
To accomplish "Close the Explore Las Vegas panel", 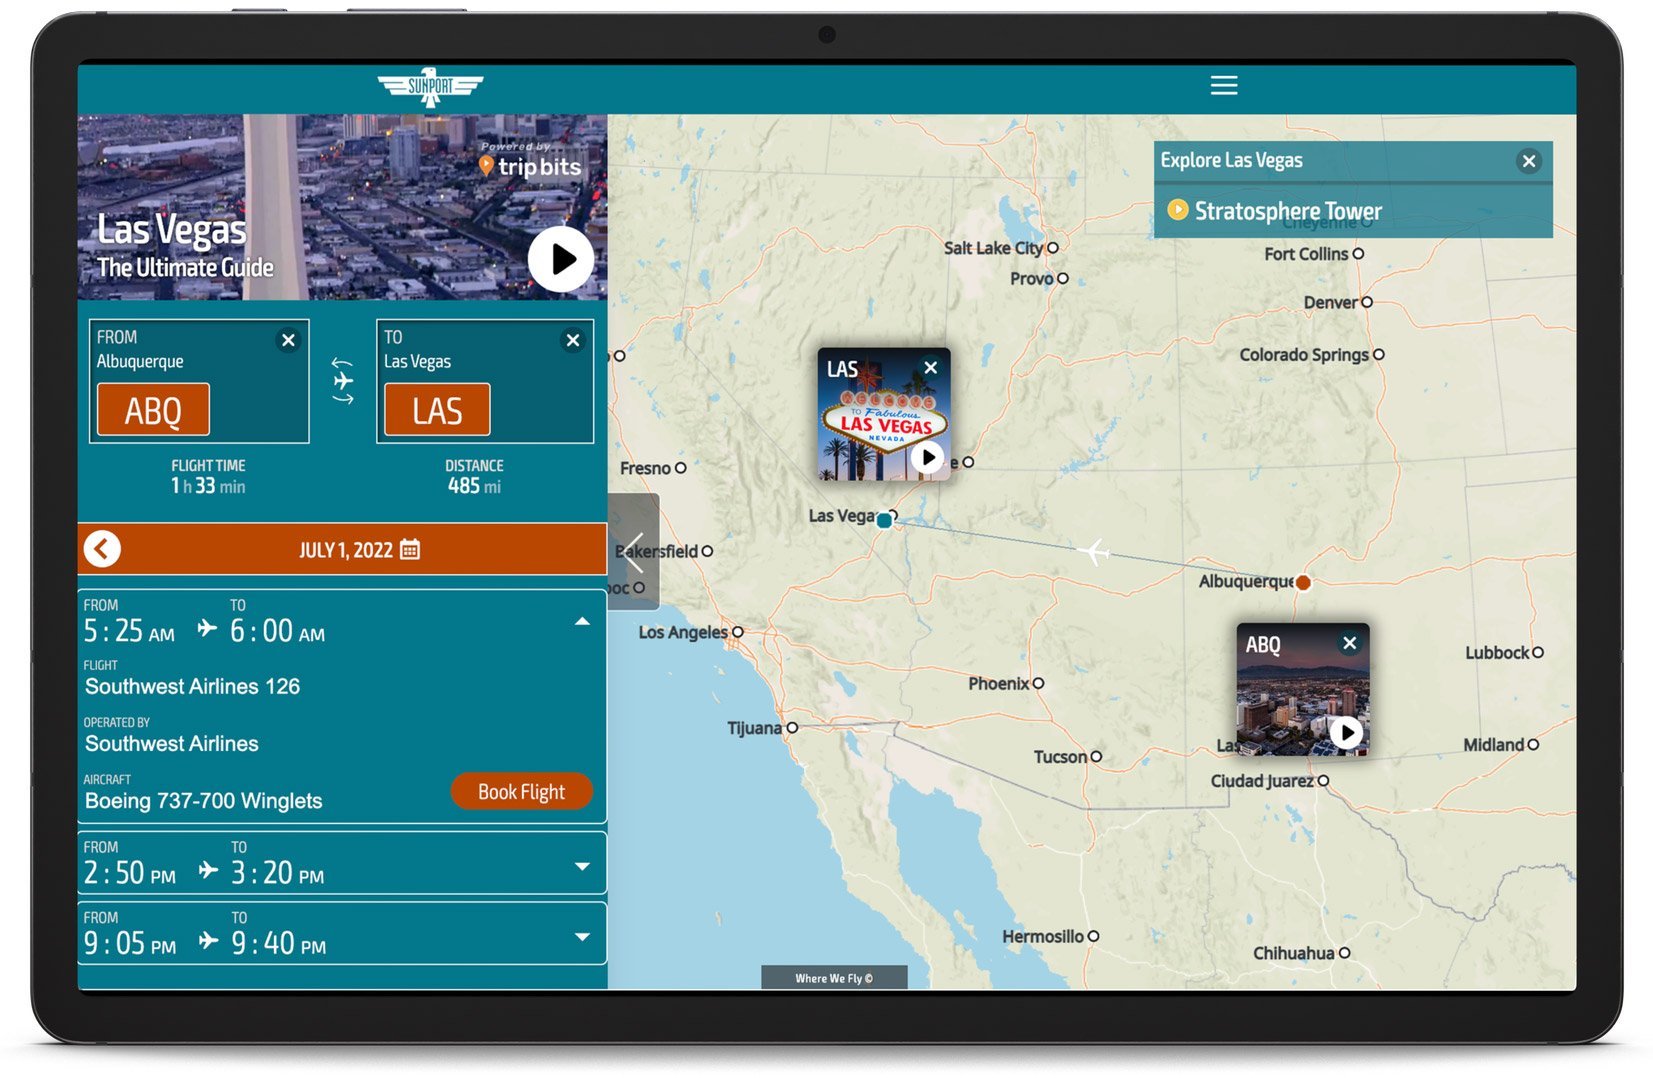I will (x=1528, y=161).
